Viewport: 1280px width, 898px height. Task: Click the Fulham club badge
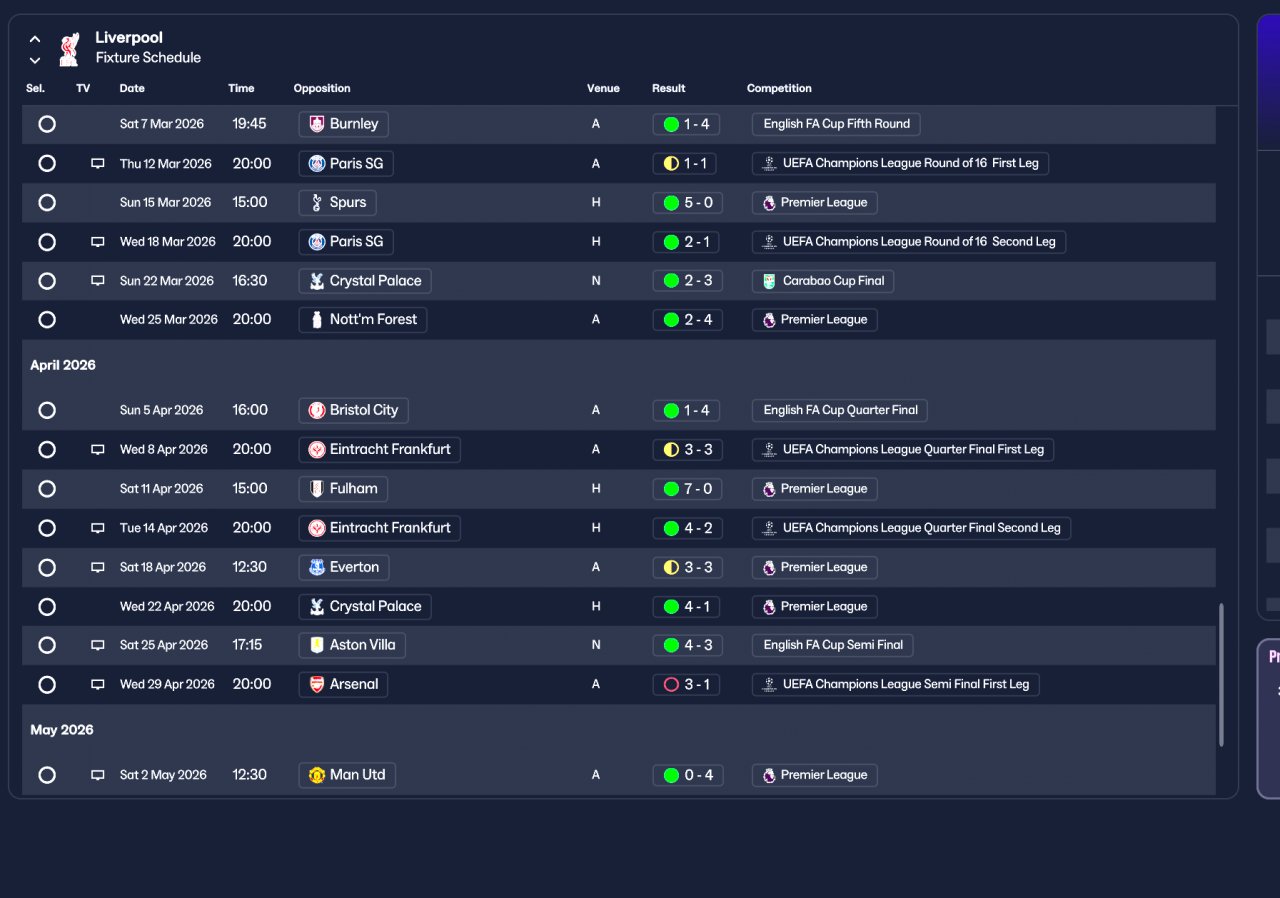(317, 489)
